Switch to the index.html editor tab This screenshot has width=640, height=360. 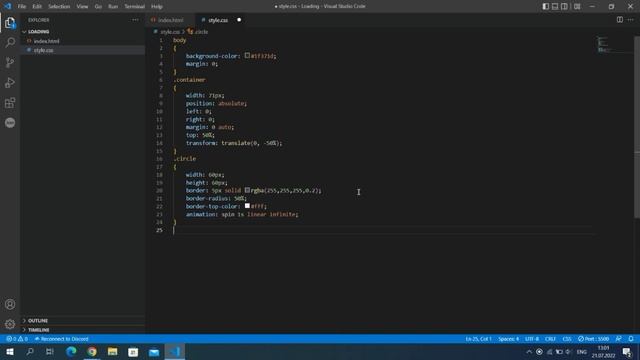[170, 20]
